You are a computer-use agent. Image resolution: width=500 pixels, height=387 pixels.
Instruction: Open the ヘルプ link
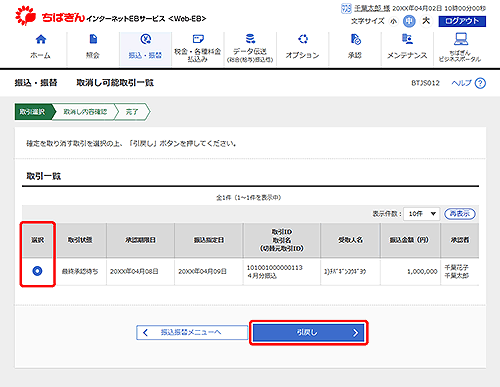click(x=461, y=83)
